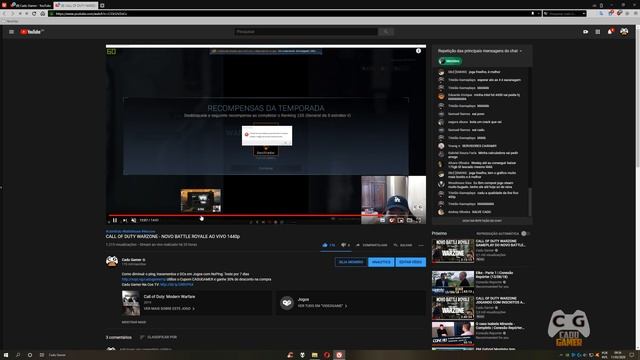Viewport: 640px width, 360px height.
Task: Open File Explorer folder from taskbar
Action: coord(315,355)
